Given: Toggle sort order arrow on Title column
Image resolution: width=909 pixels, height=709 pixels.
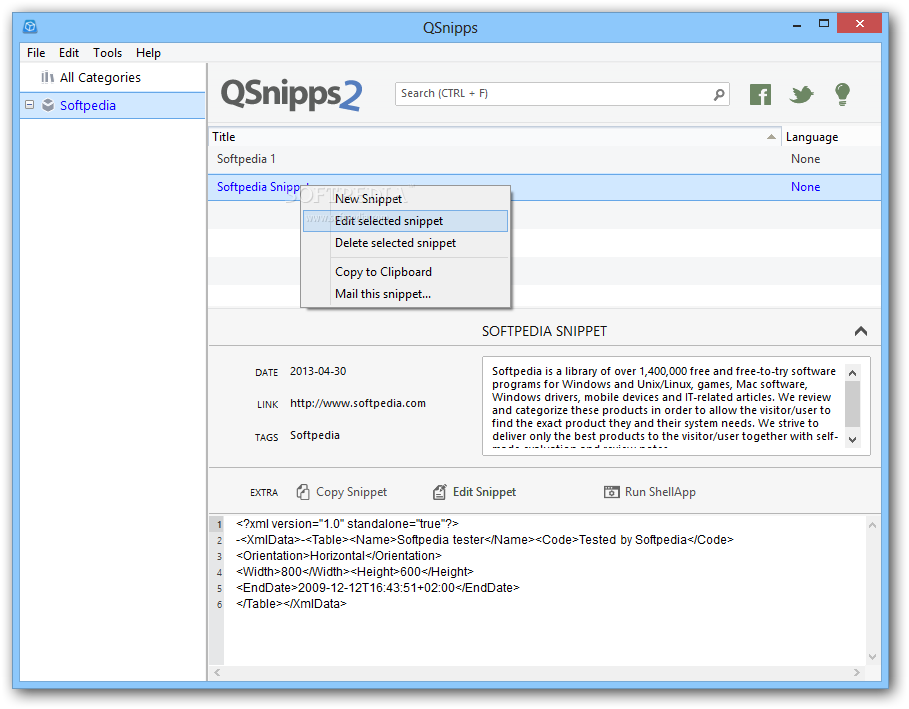Looking at the screenshot, I should (770, 137).
